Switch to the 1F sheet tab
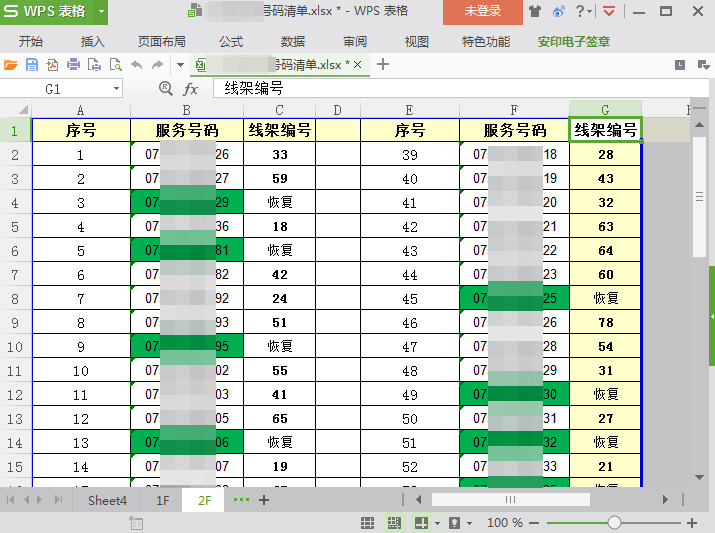715x533 pixels. click(162, 500)
